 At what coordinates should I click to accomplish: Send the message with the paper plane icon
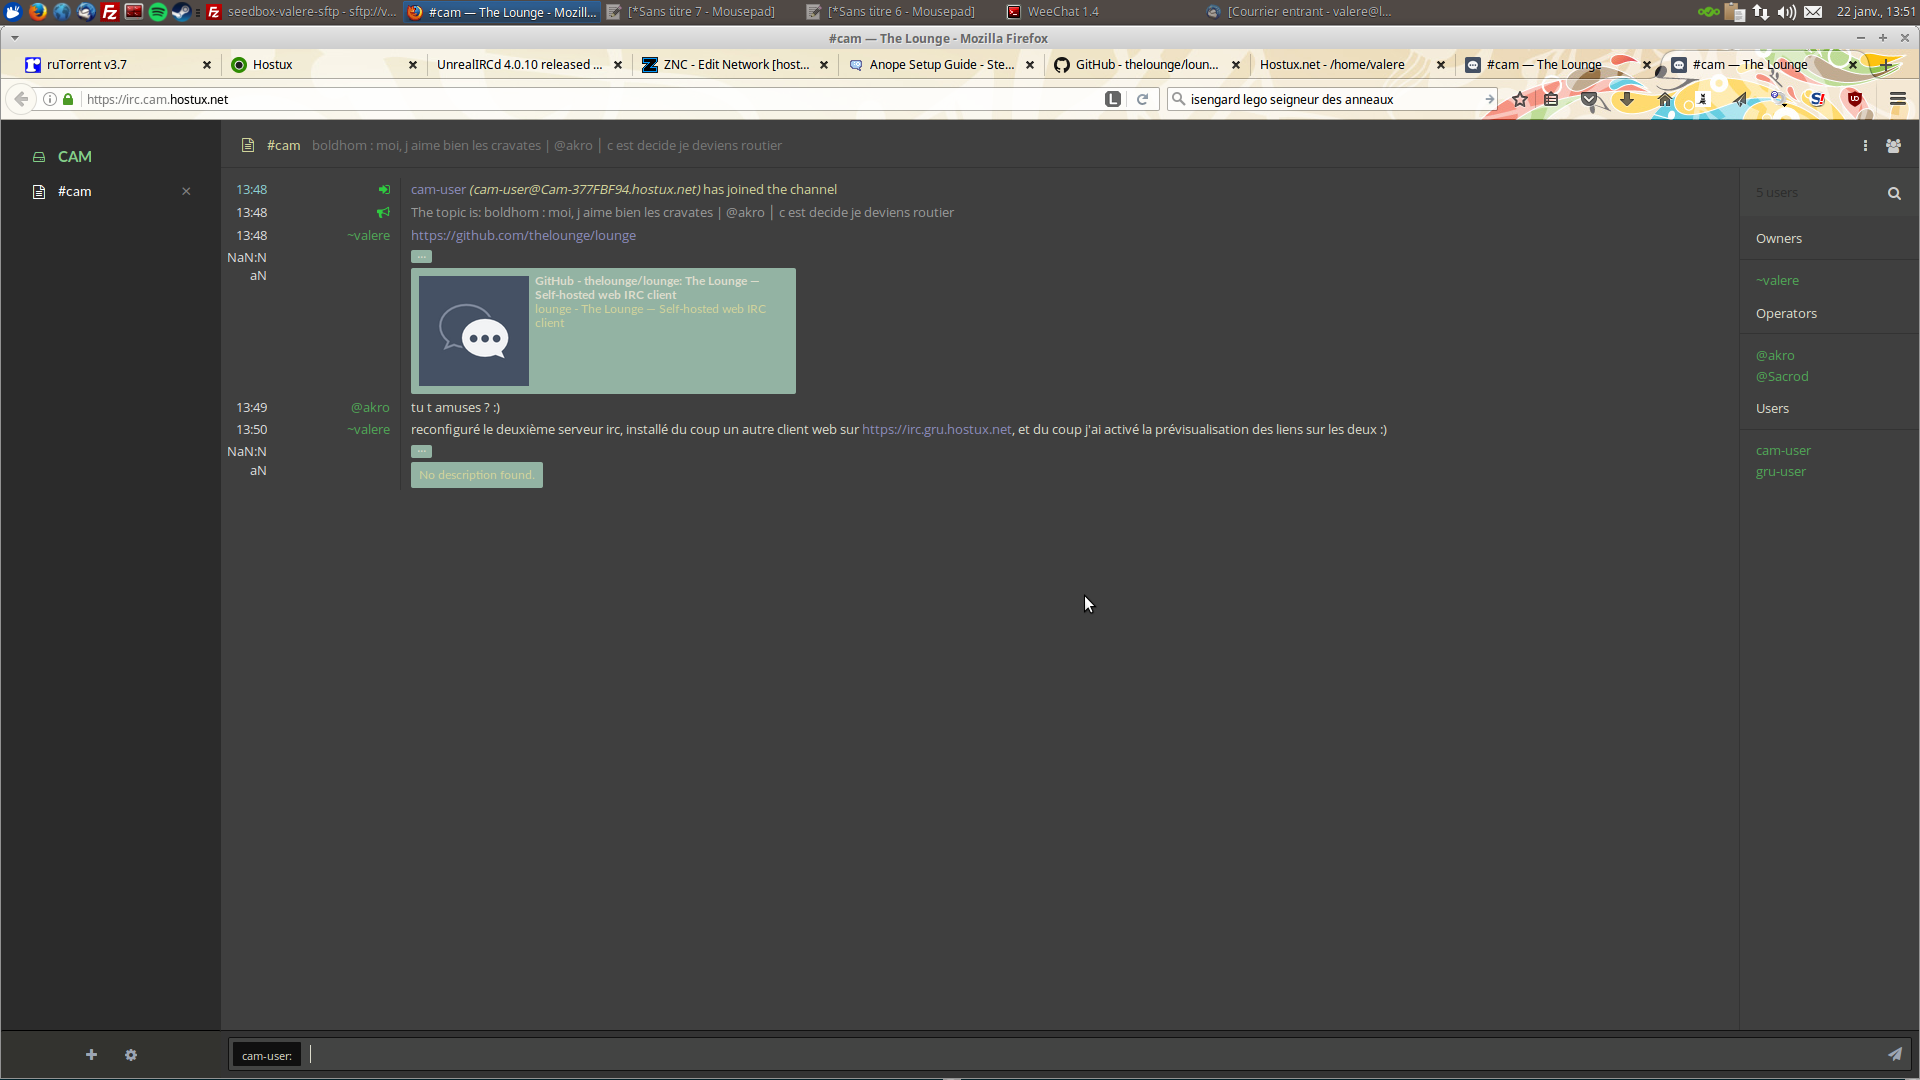click(x=1894, y=1054)
